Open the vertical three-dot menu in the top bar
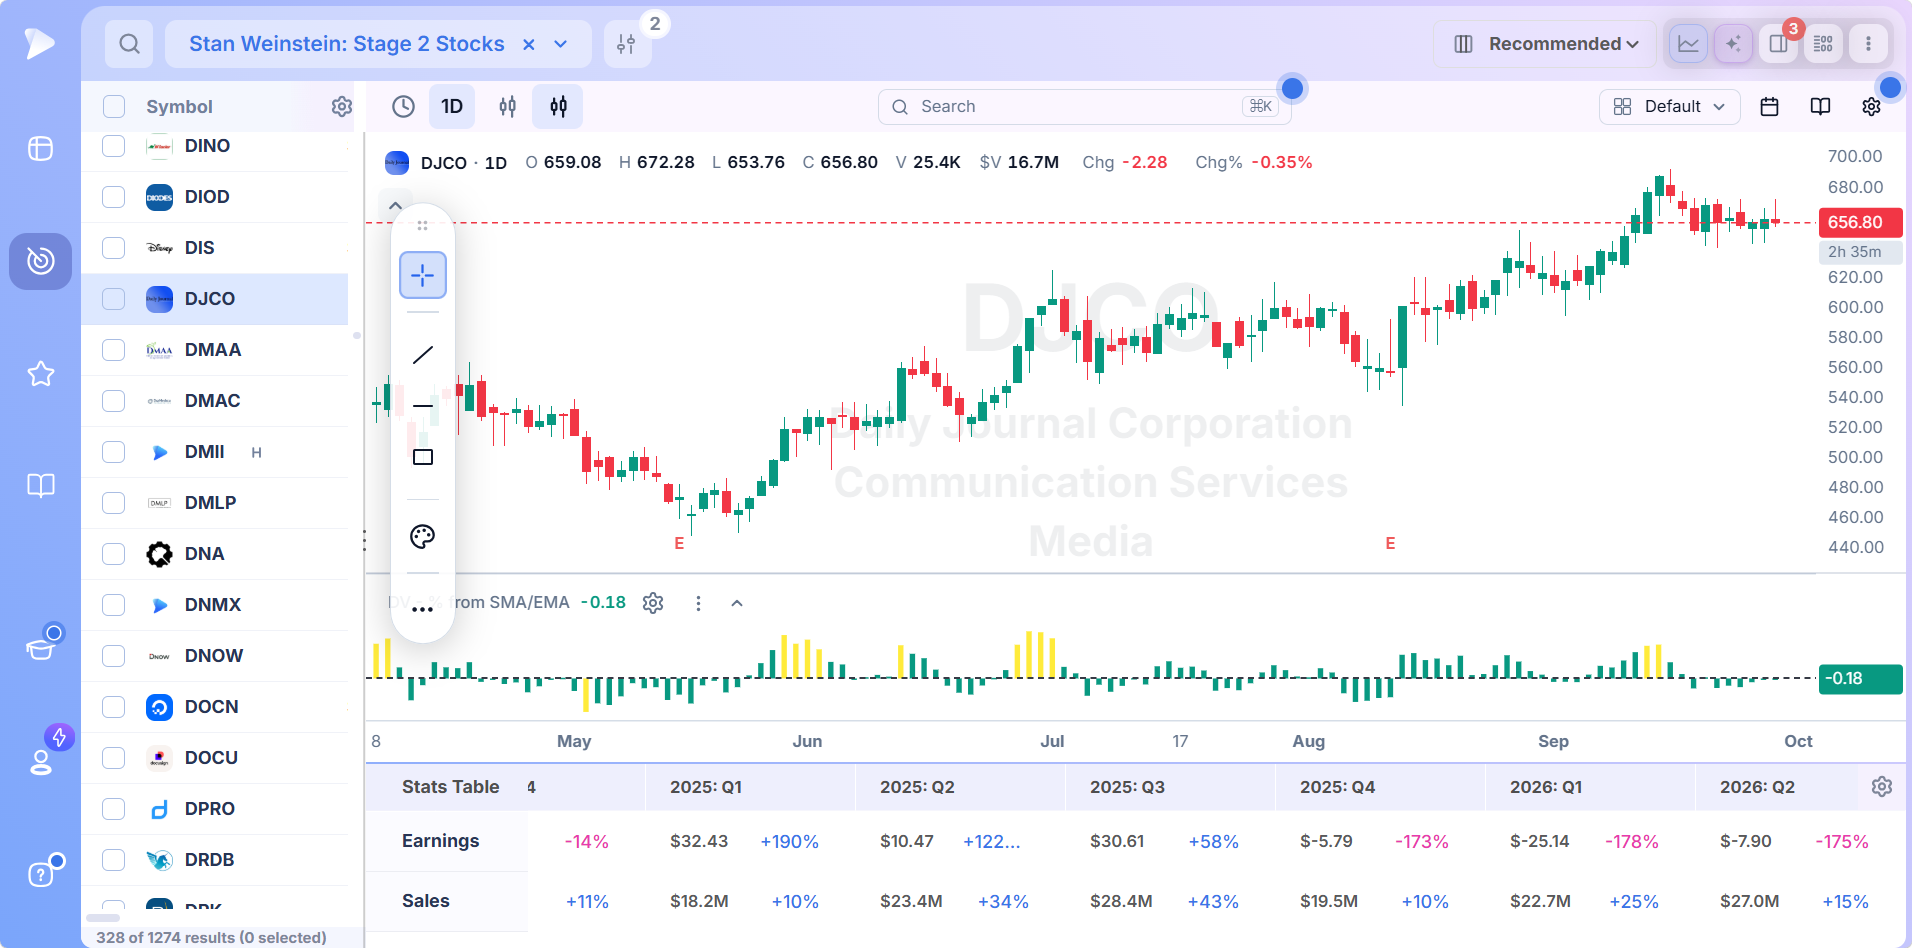The height and width of the screenshot is (948, 1912). (1868, 44)
